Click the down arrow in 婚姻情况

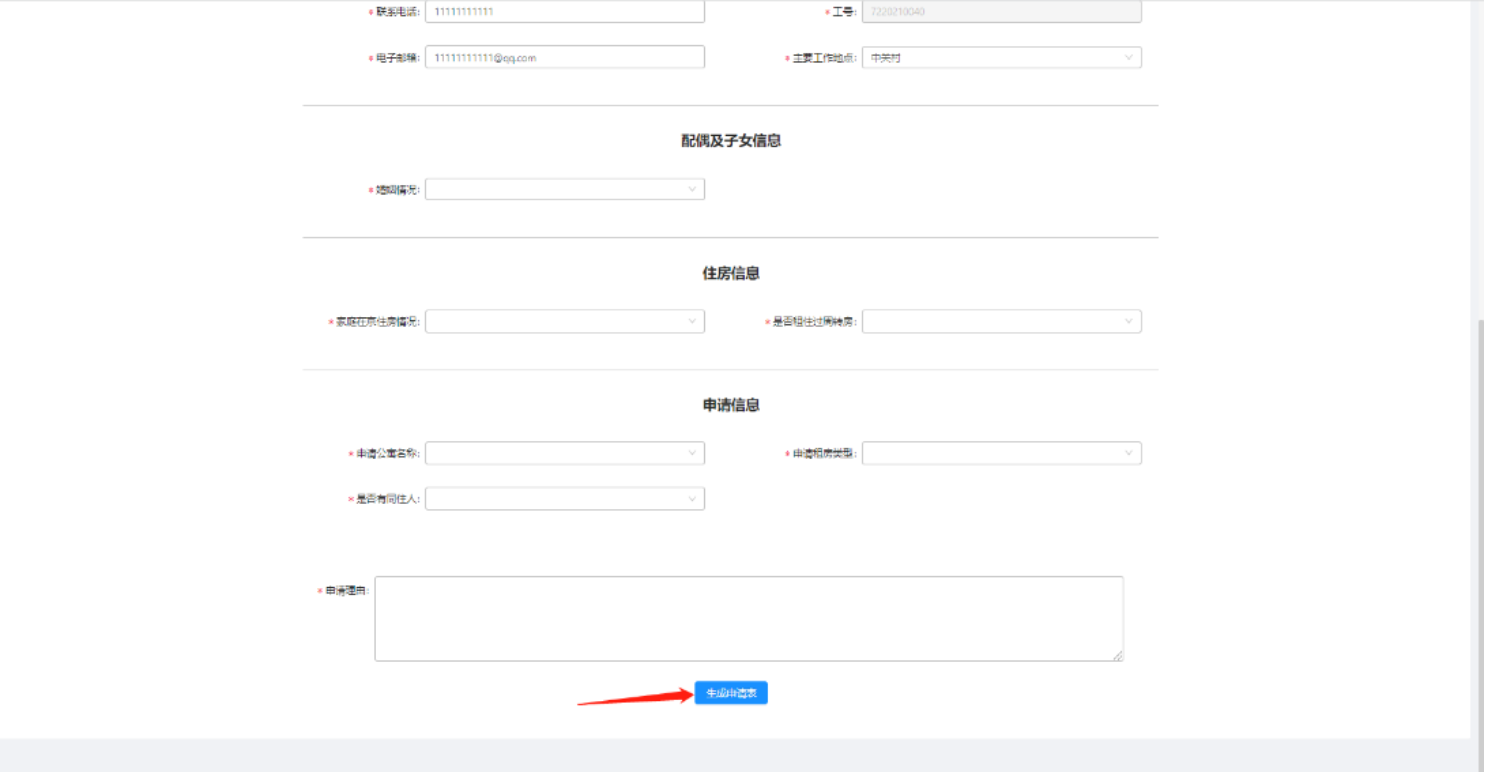pos(691,189)
